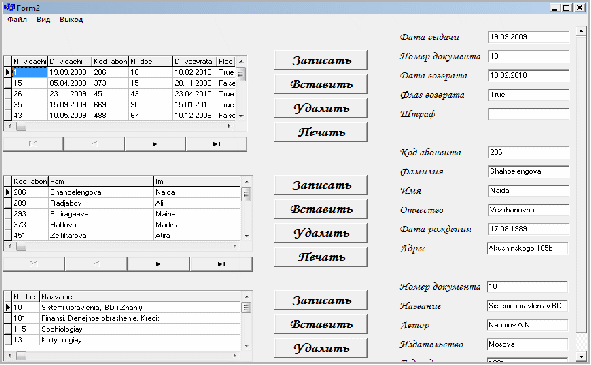Click Печать button next to the top grid
Viewport: 591px width, 365px height.
321,132
